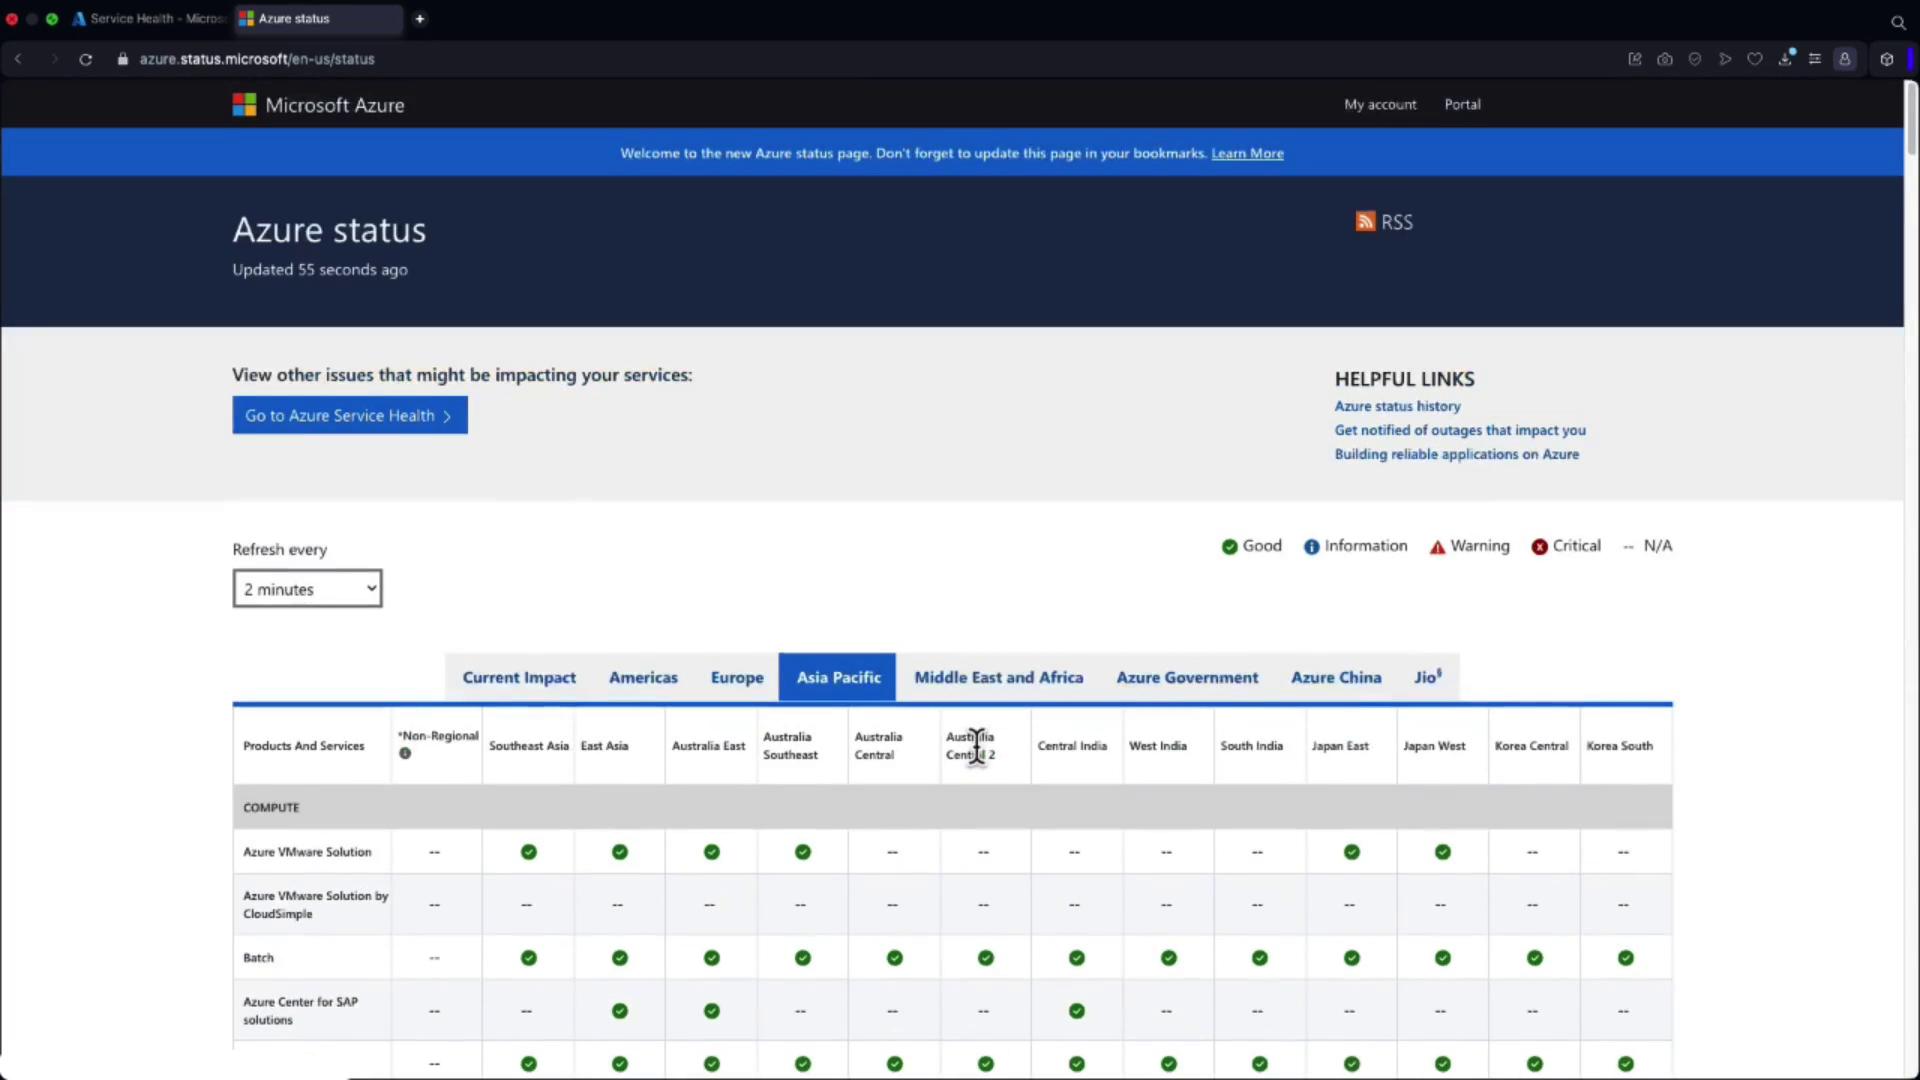This screenshot has width=1920, height=1080.
Task: Switch to the Europe tab
Action: pyautogui.click(x=737, y=678)
